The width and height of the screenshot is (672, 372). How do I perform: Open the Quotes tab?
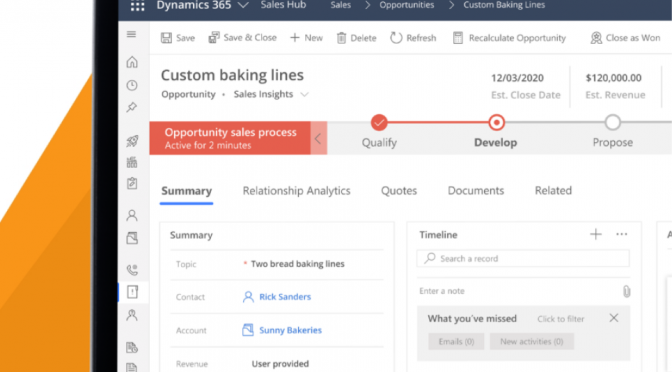399,191
